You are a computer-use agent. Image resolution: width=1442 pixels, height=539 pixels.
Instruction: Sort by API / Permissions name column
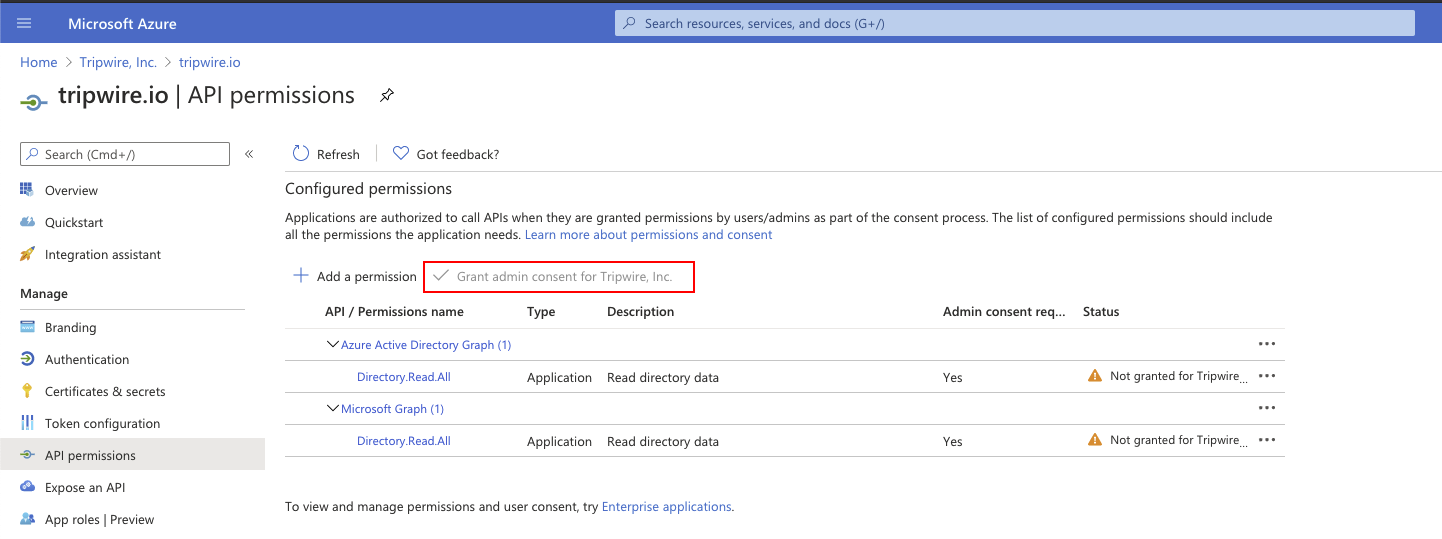(x=394, y=312)
